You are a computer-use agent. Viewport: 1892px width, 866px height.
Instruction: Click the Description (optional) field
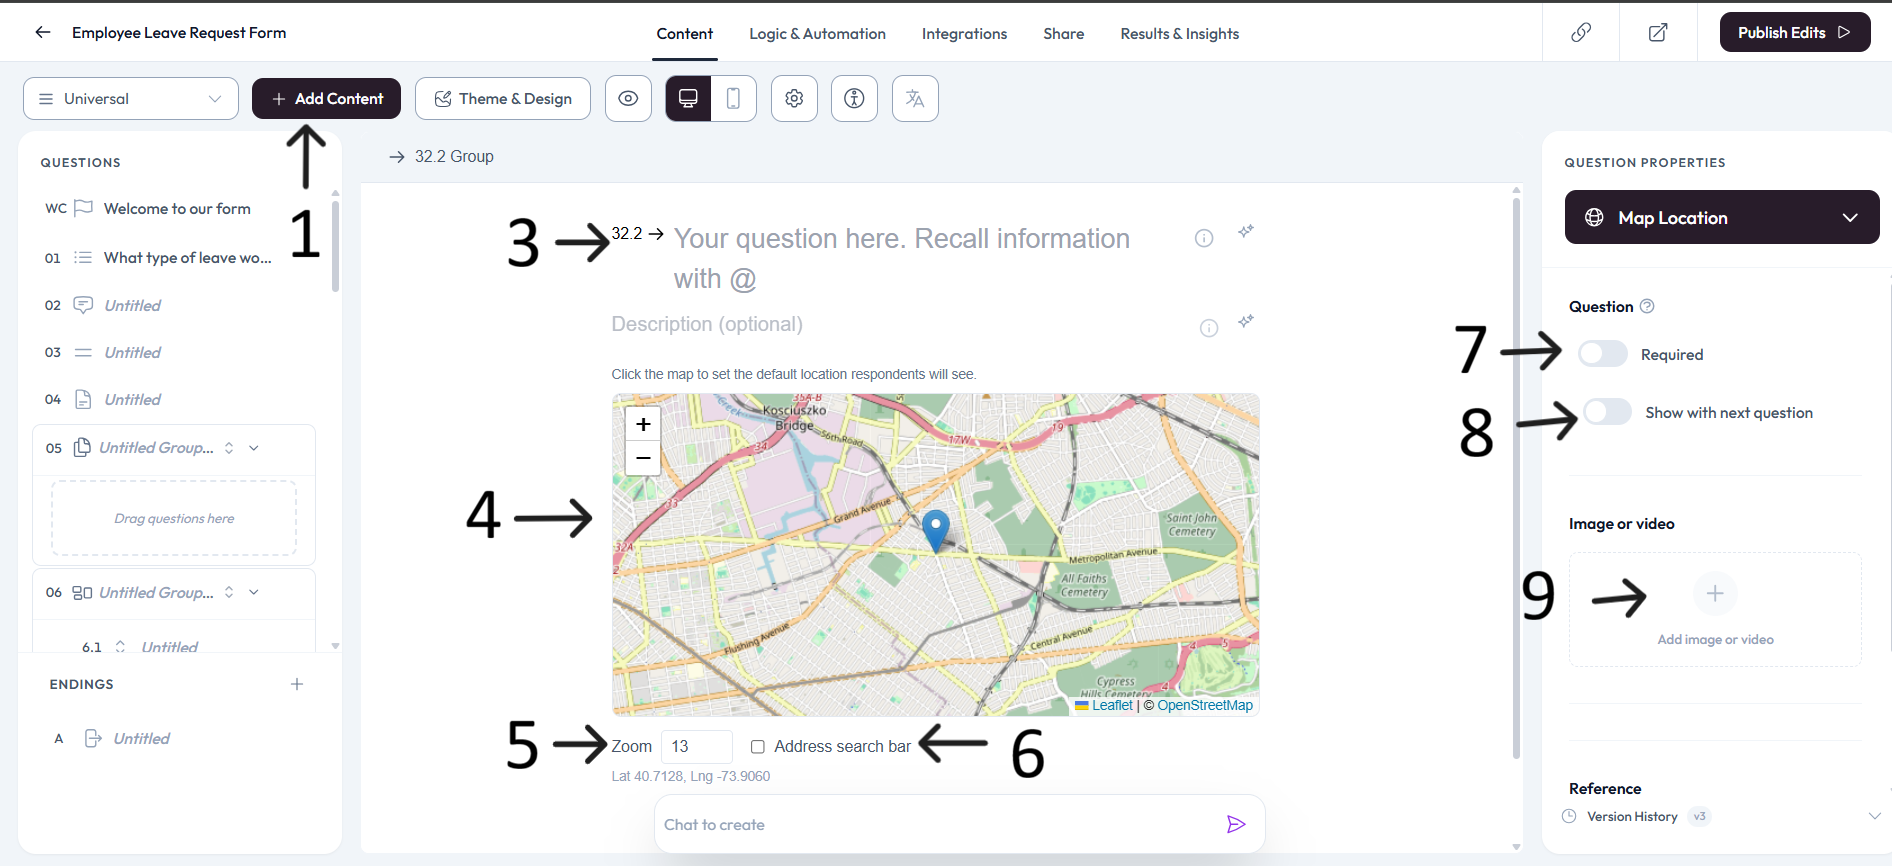707,324
